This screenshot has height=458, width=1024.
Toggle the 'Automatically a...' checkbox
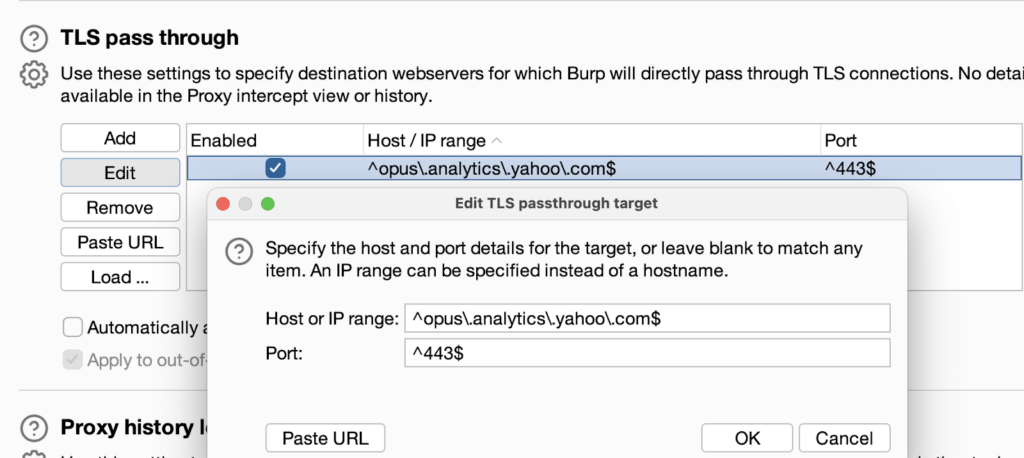click(x=72, y=327)
